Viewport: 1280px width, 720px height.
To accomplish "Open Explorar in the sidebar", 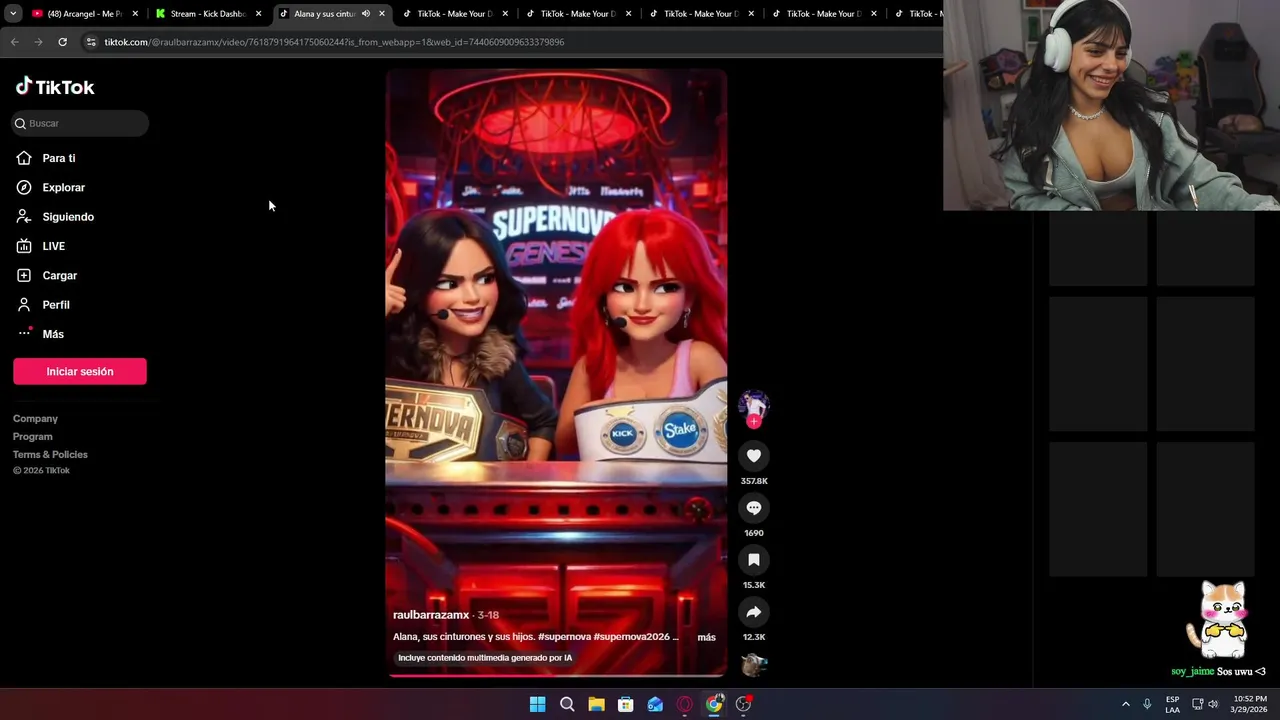I will click(63, 187).
